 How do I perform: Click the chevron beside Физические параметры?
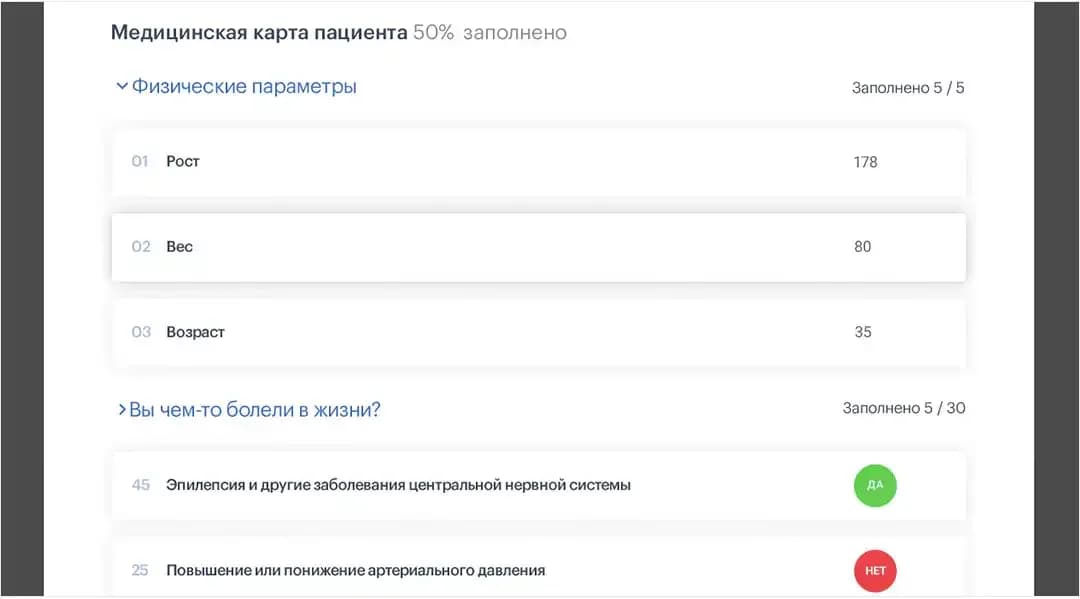120,86
